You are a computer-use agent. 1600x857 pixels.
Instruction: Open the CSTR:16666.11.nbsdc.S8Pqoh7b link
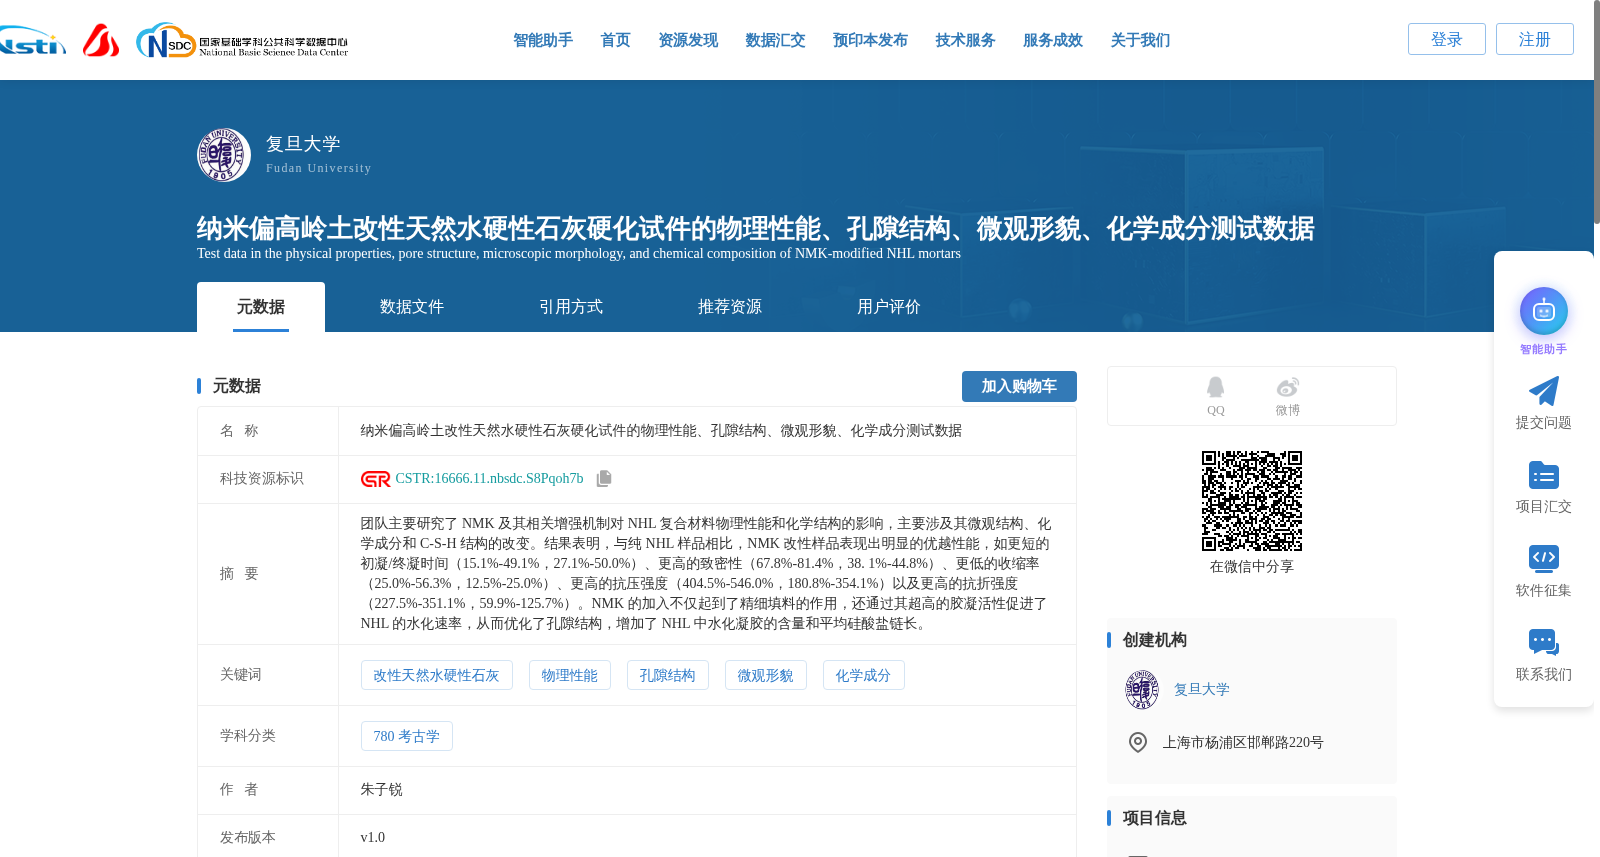click(x=489, y=479)
